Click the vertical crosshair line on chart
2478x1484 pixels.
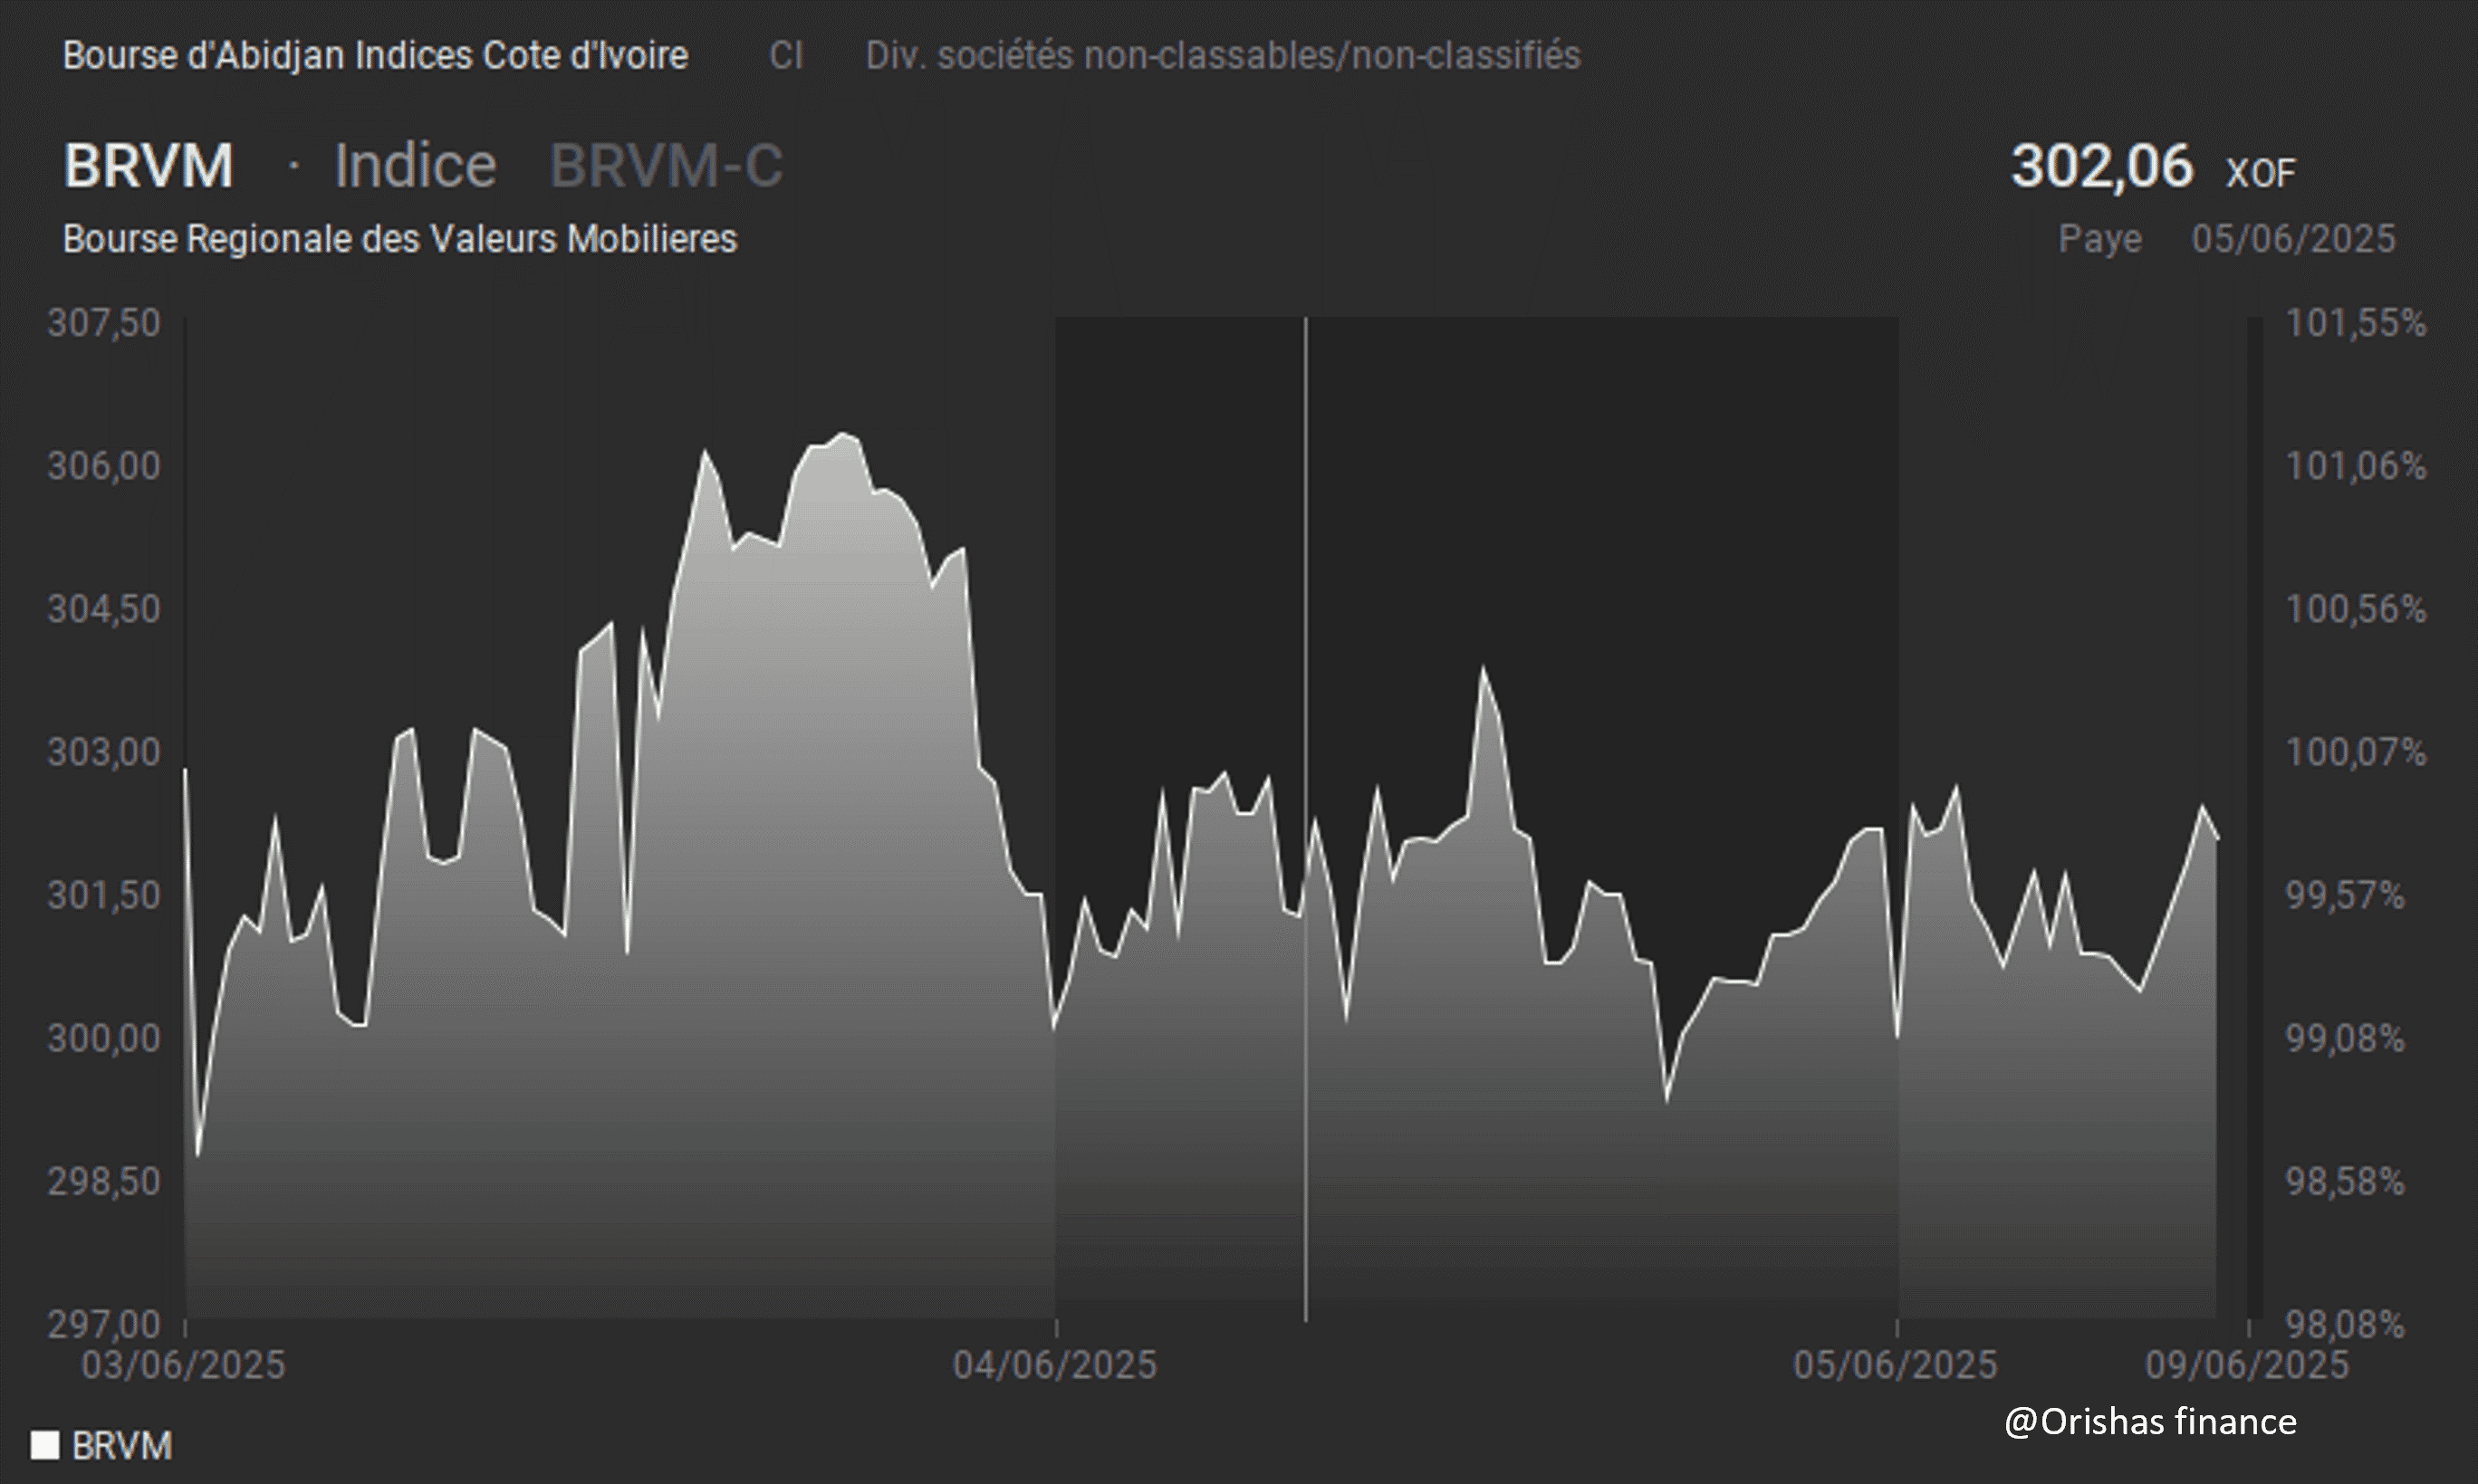[x=1305, y=820]
